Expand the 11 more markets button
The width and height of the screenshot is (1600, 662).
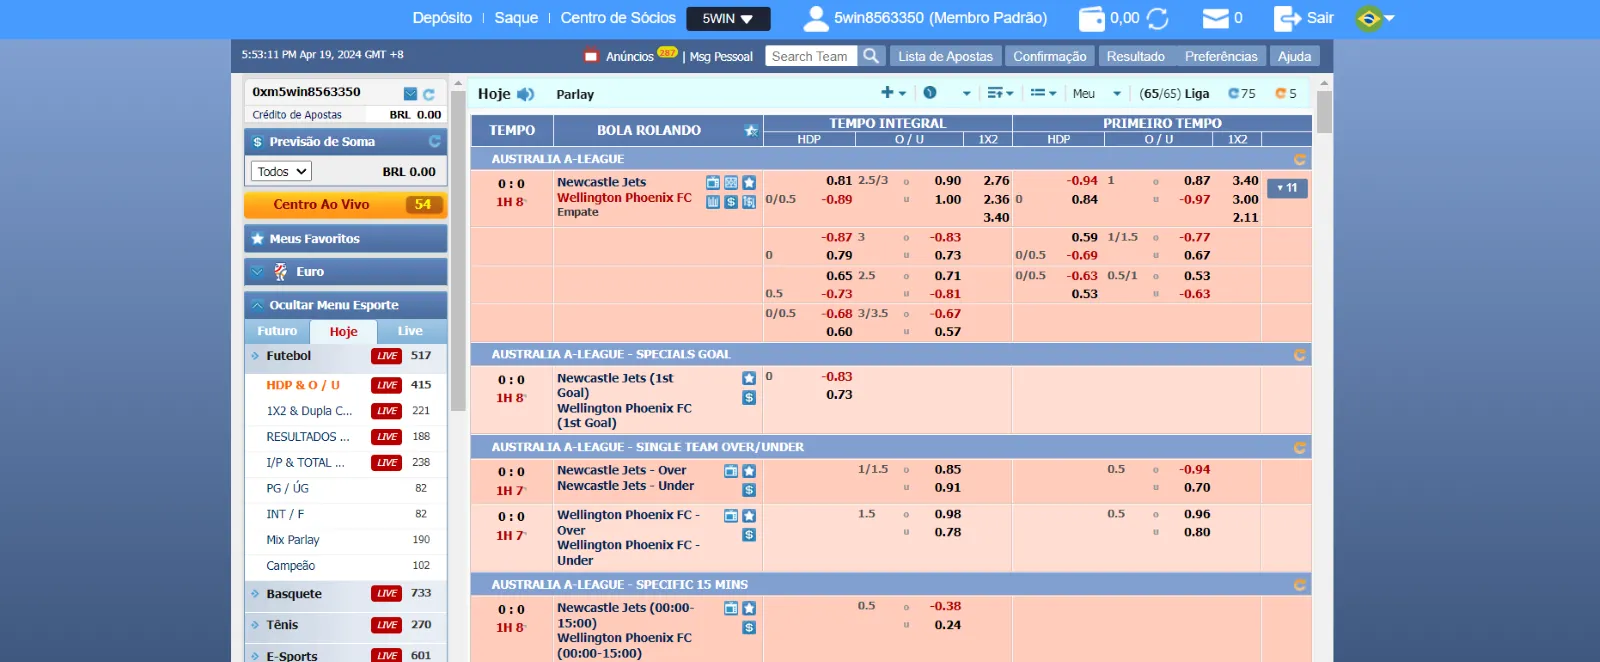click(1286, 188)
